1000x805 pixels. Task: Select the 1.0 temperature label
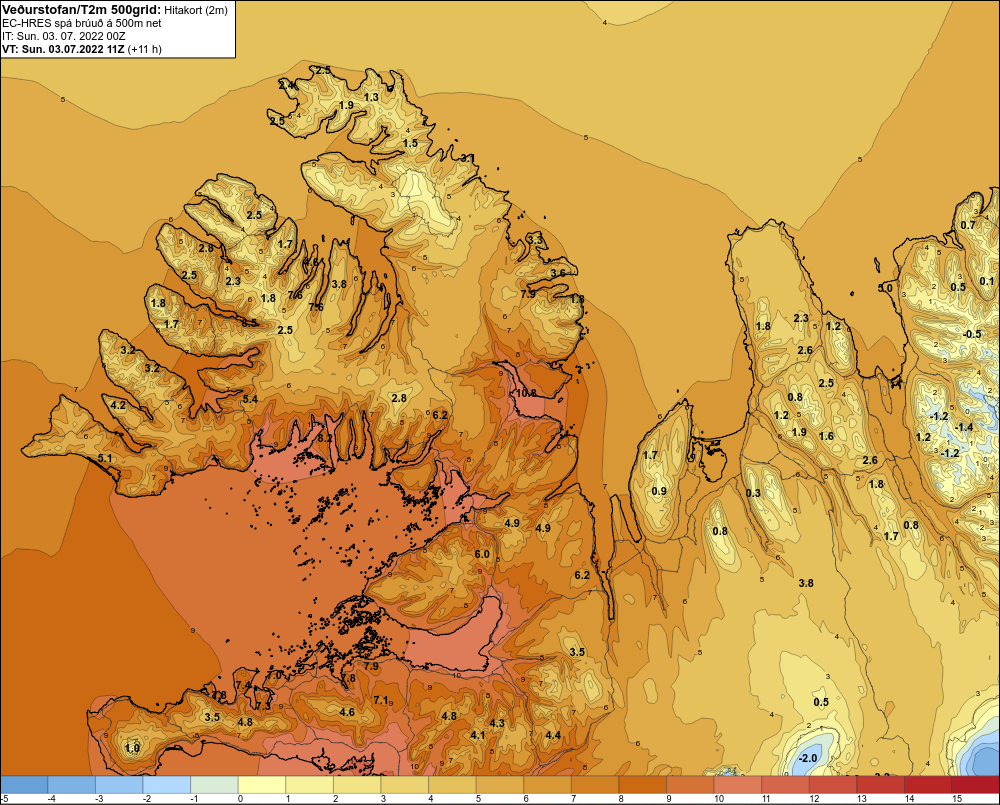132,749
